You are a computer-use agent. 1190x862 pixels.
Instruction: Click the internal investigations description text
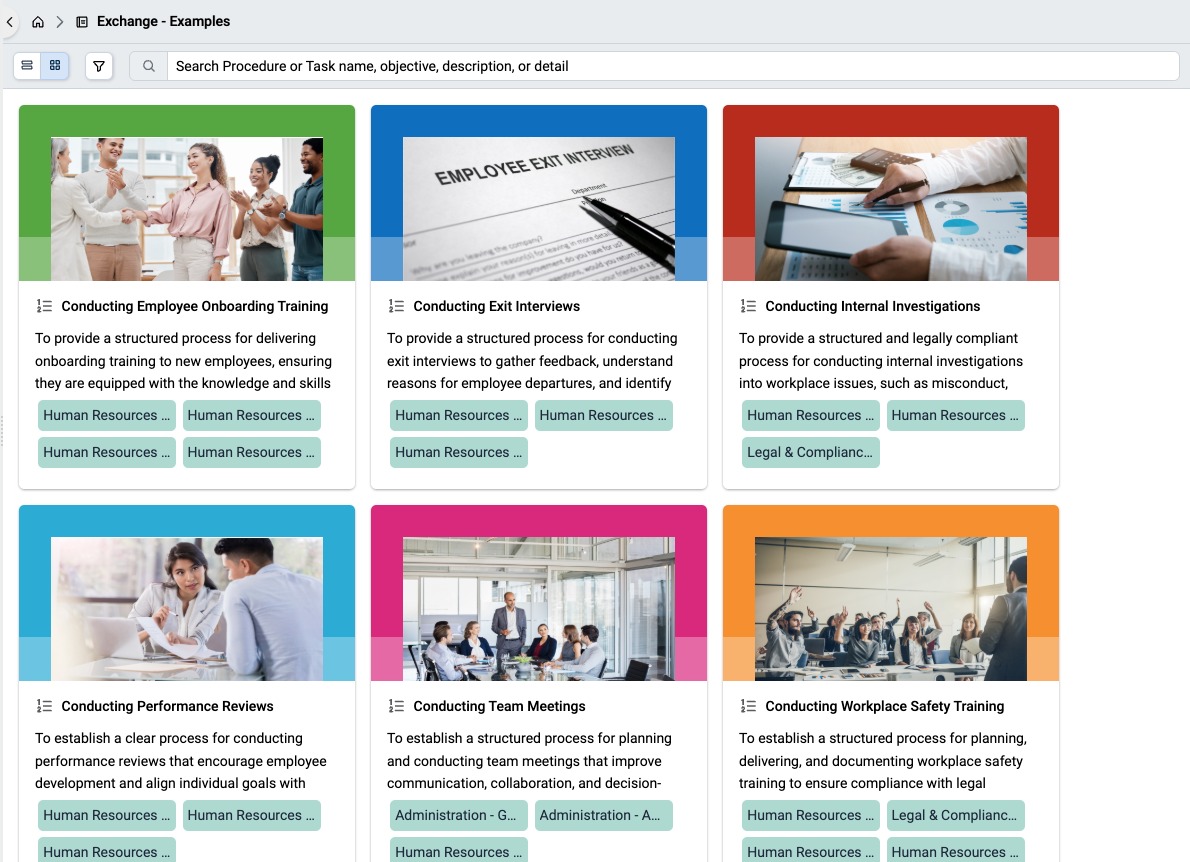[881, 360]
